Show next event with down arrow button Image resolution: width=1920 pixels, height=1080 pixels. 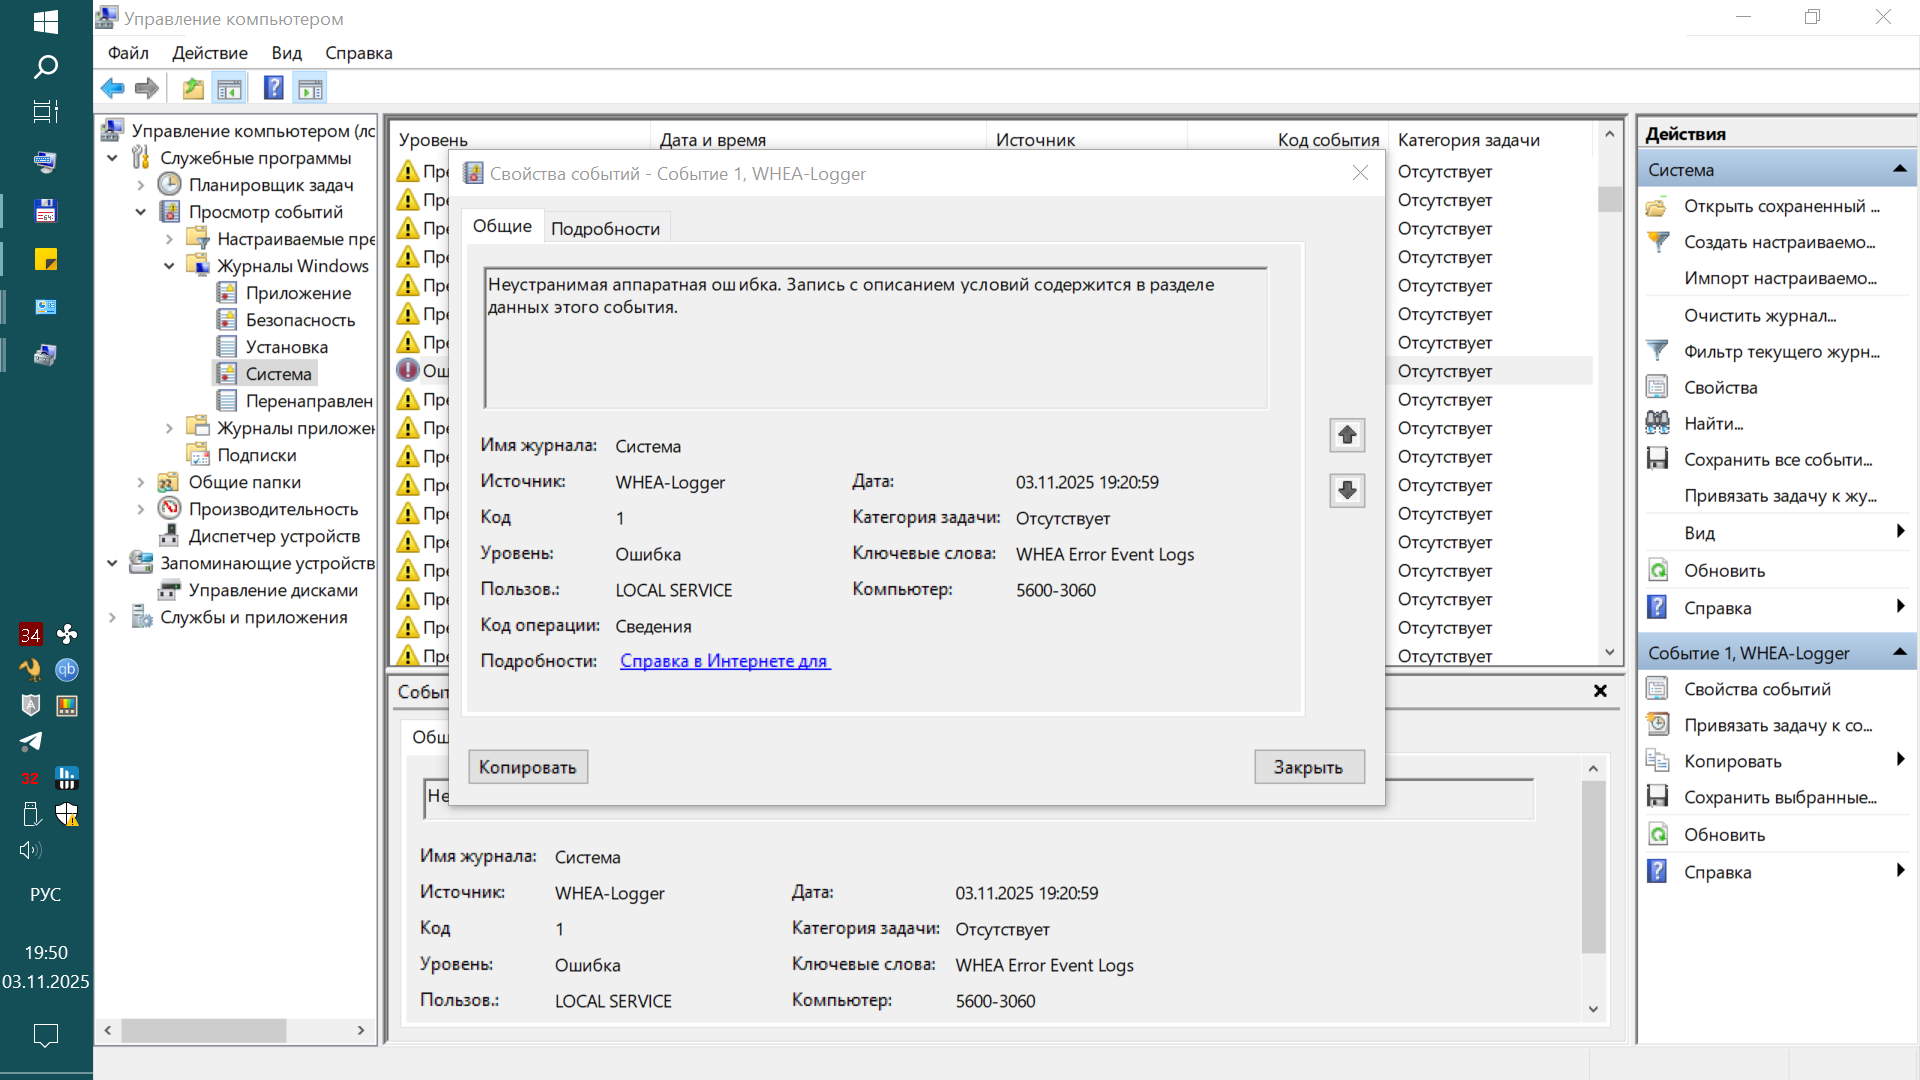click(x=1347, y=490)
